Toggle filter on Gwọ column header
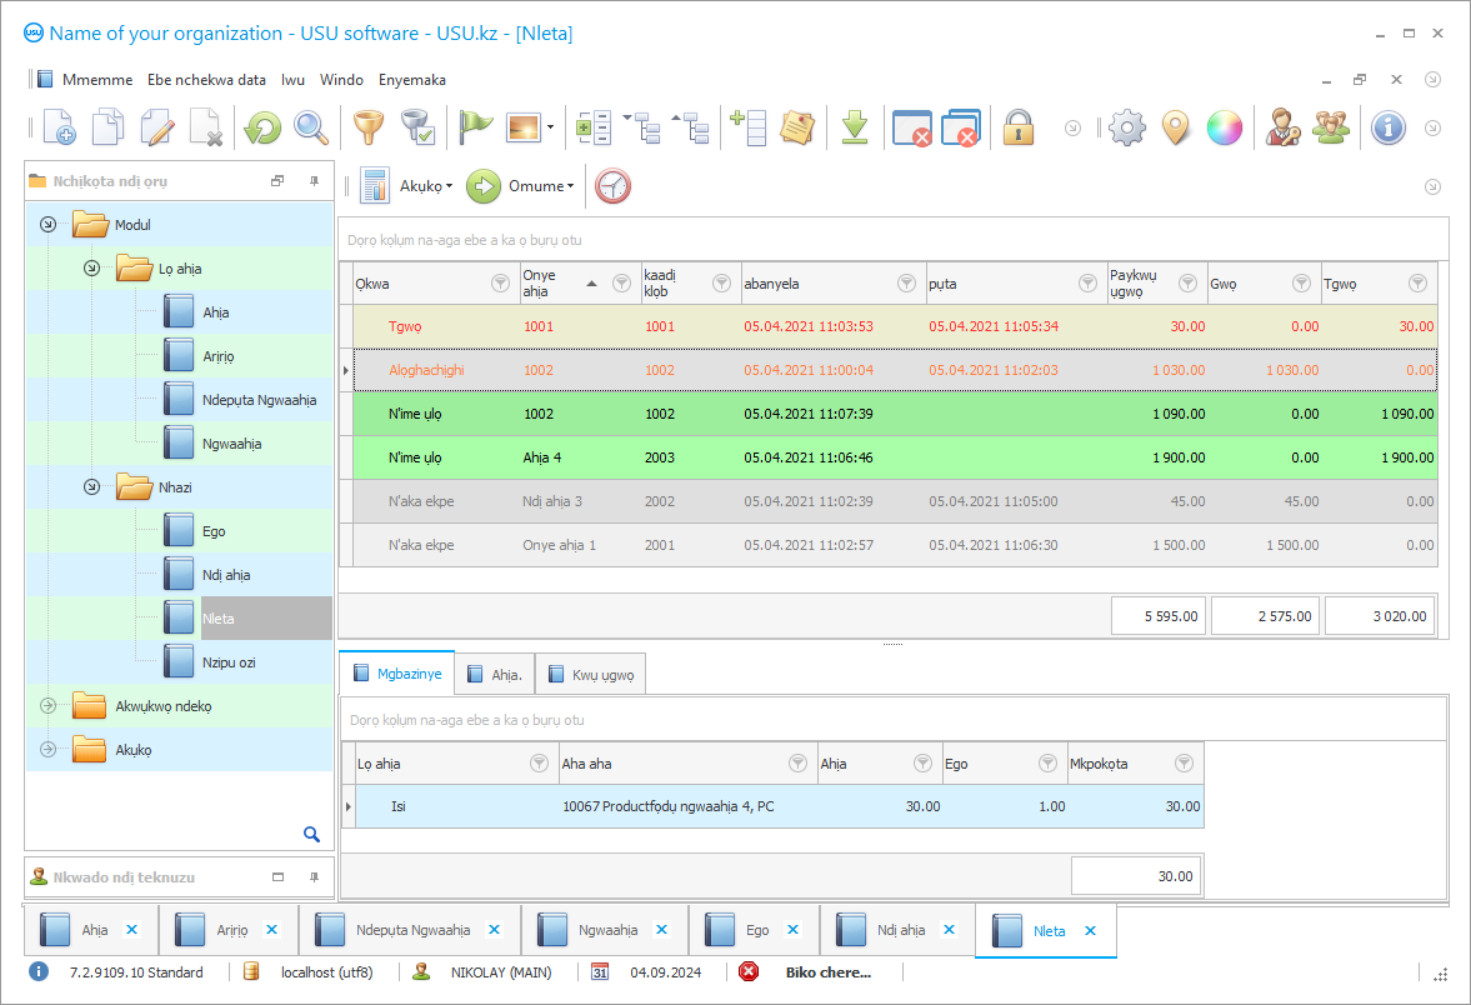This screenshot has height=1005, width=1471. (1300, 284)
